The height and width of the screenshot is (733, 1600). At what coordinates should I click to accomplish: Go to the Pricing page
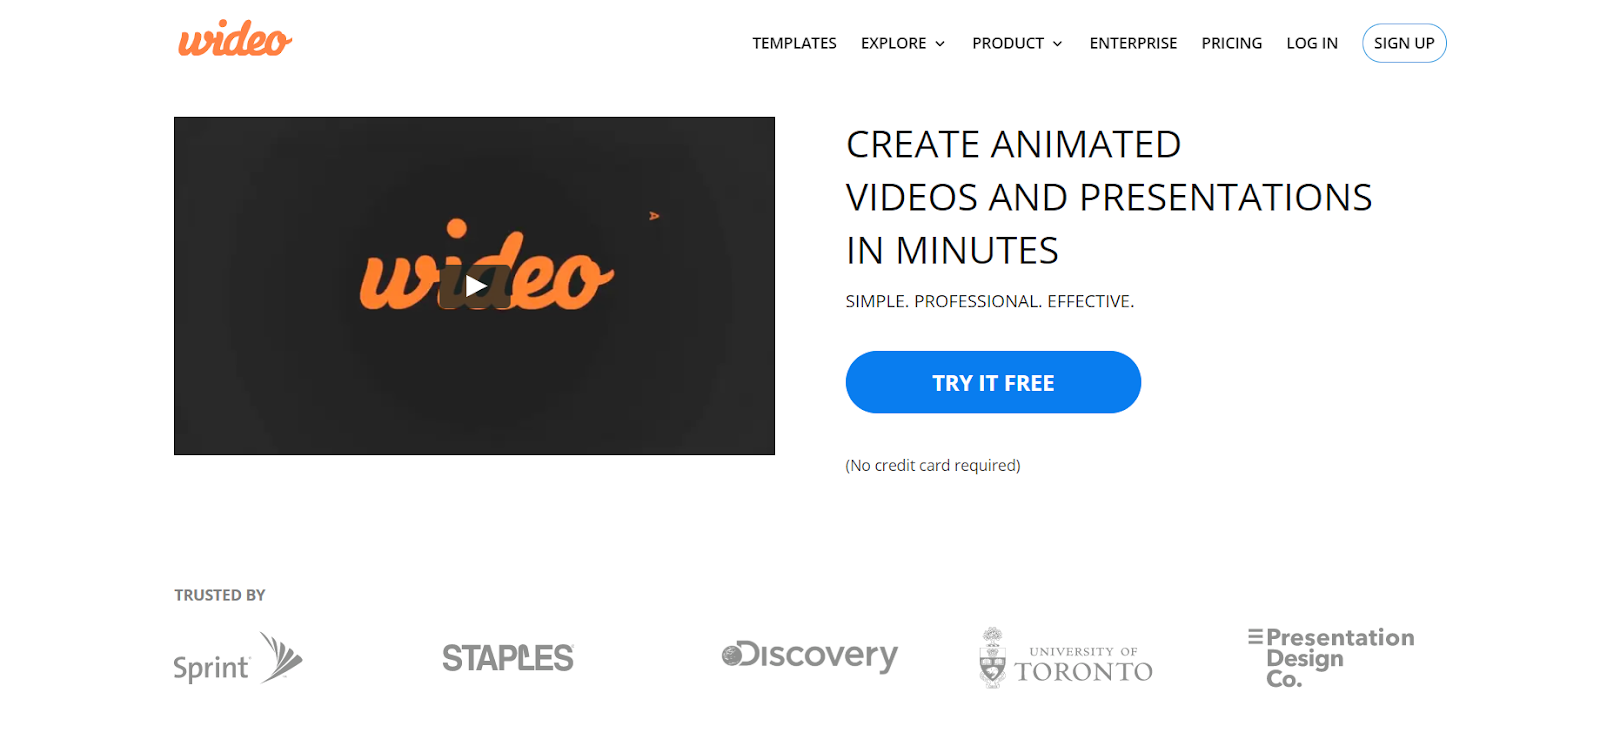[1231, 43]
